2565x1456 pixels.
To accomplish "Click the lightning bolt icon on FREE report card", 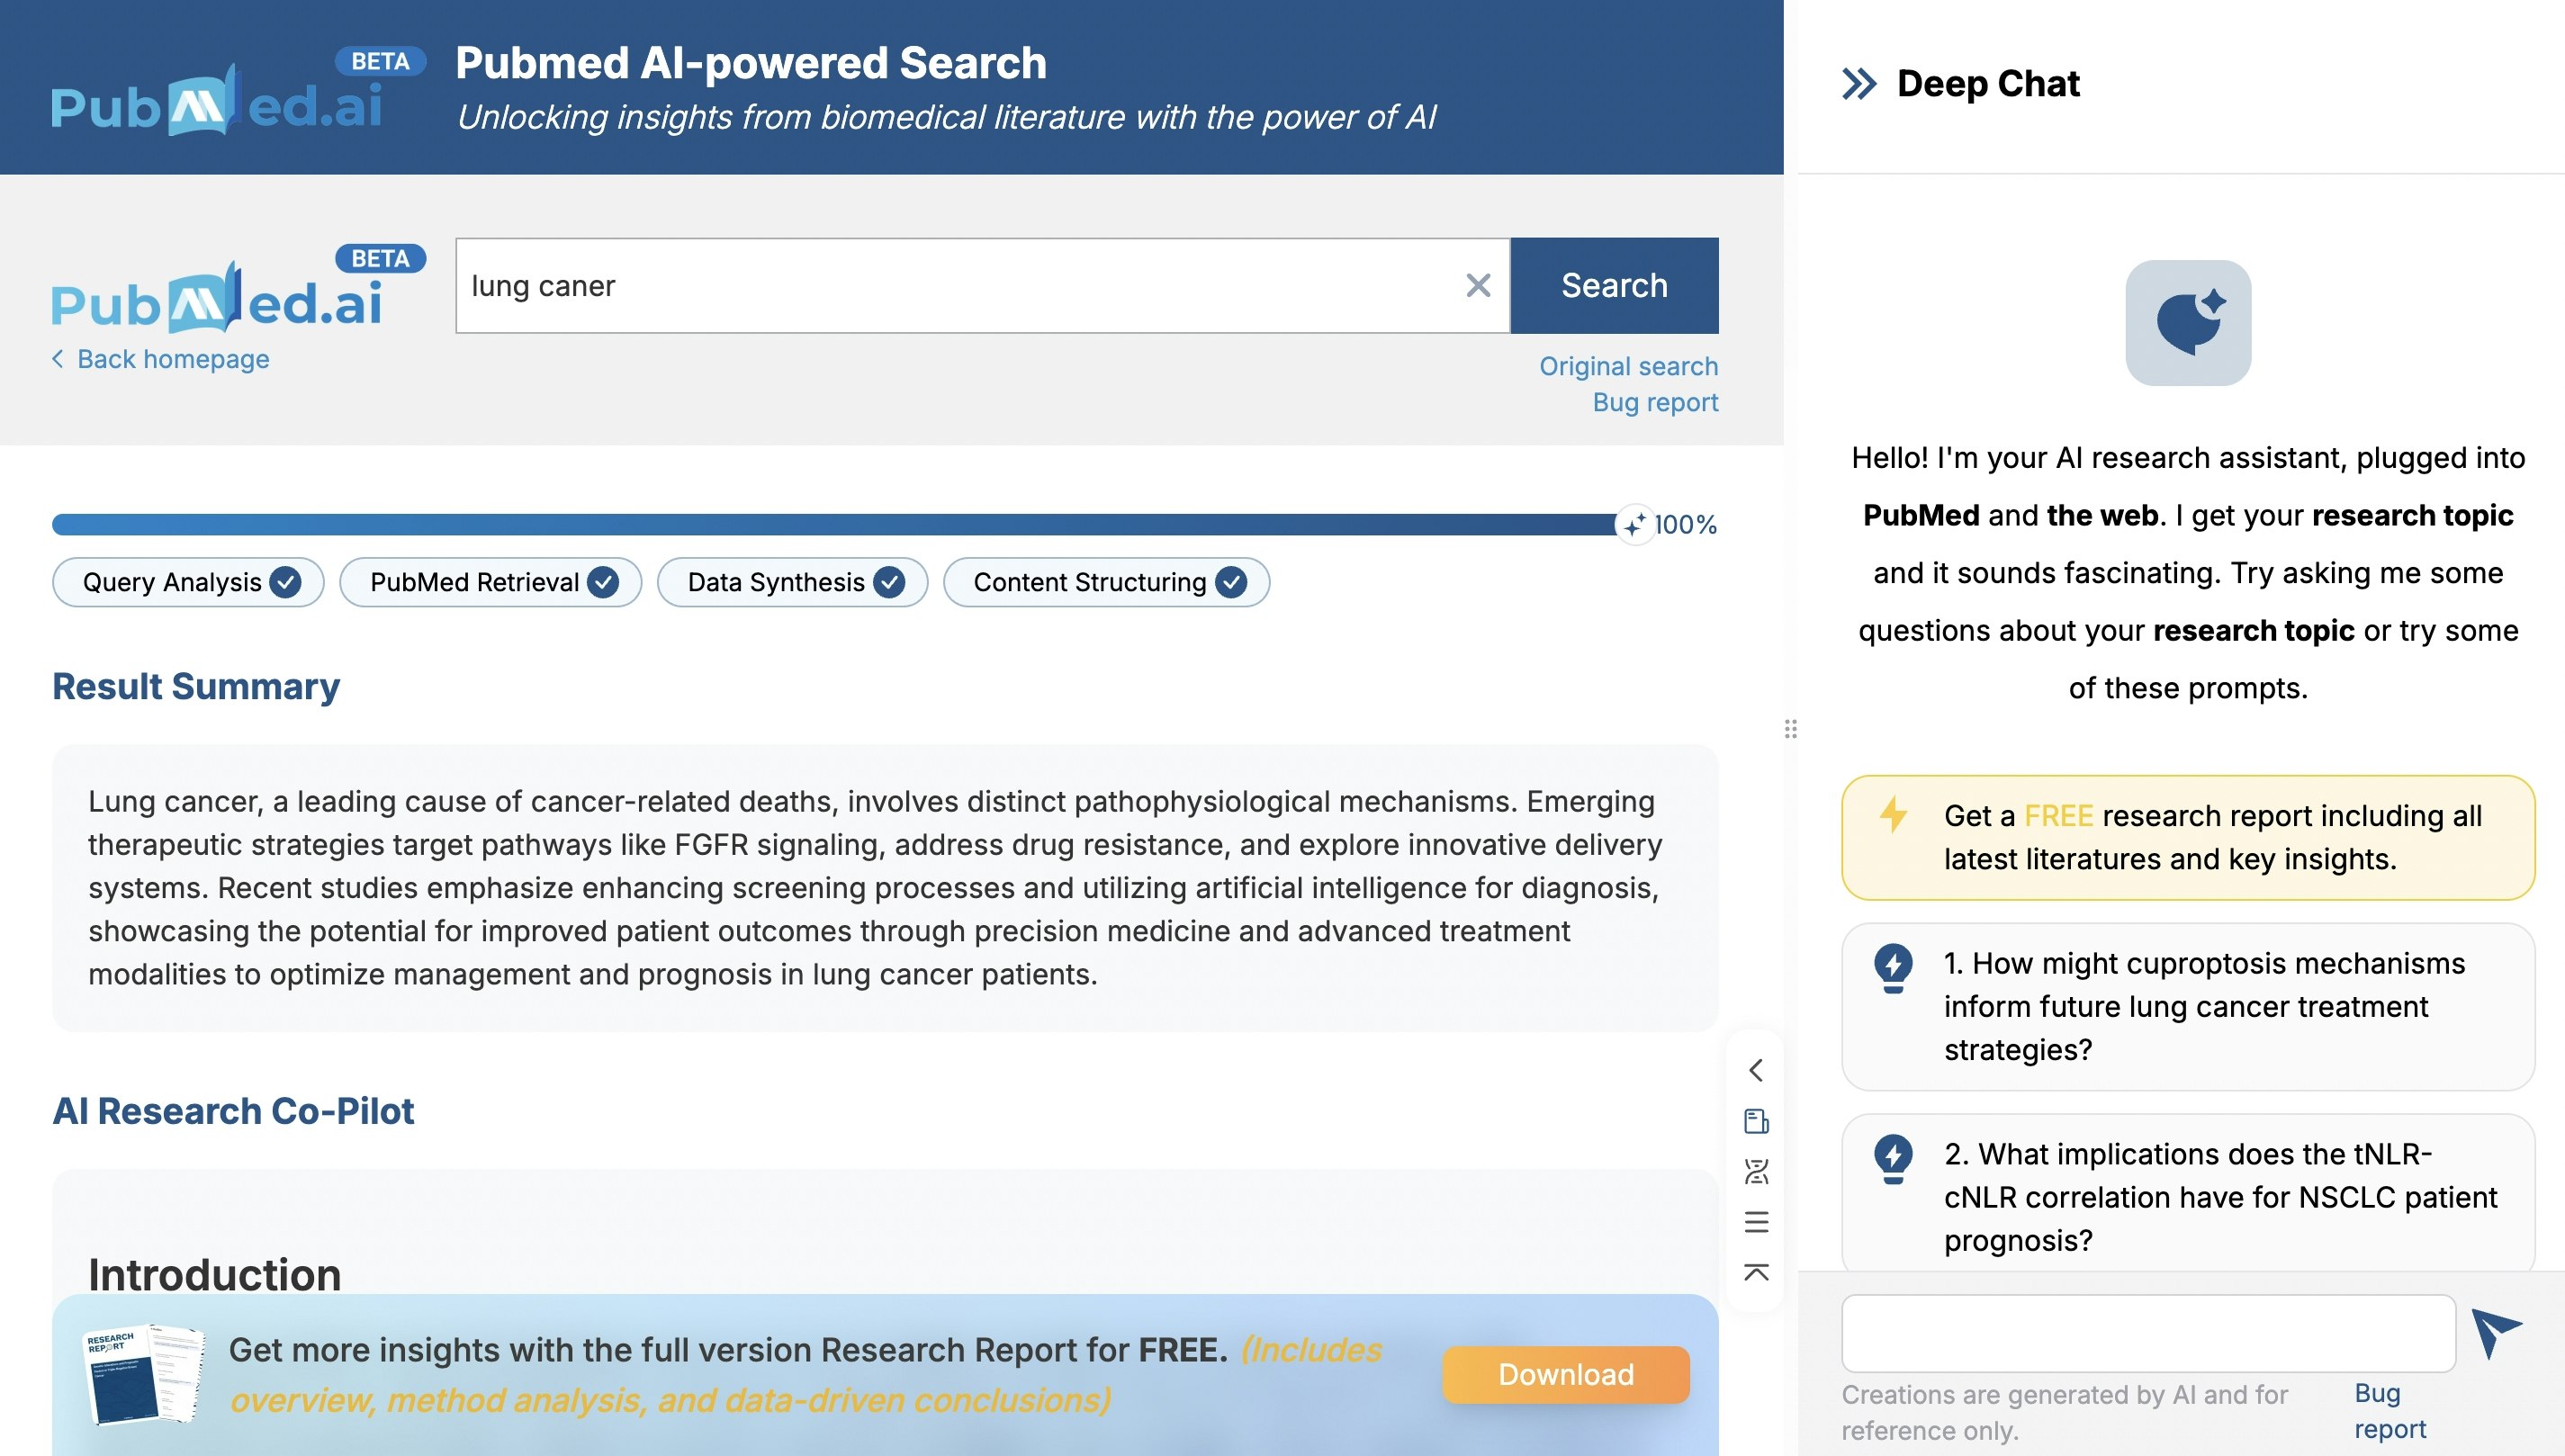I will [x=1893, y=814].
